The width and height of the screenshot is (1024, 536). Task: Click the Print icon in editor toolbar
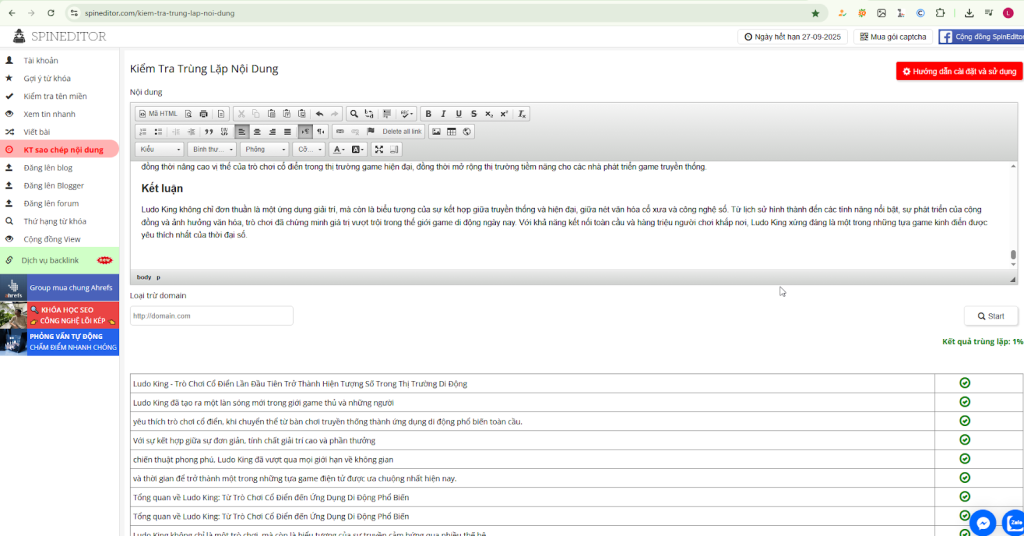(x=203, y=114)
